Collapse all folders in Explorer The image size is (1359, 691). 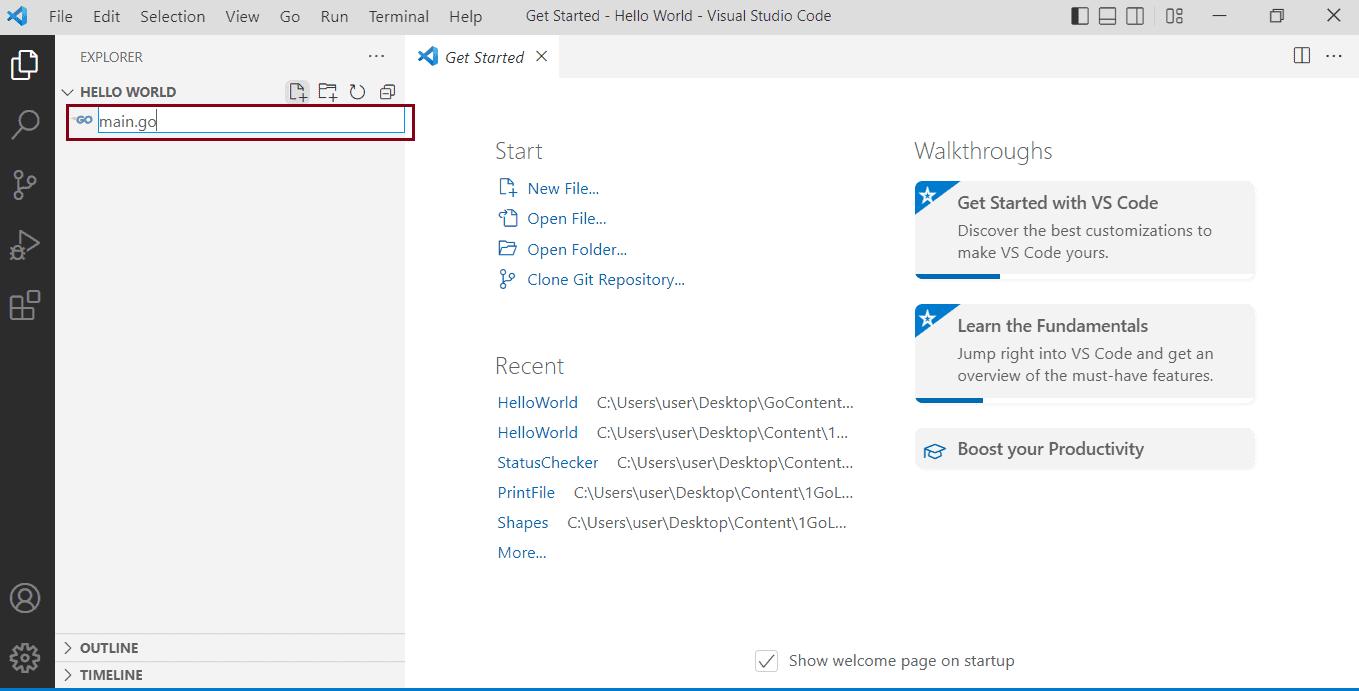387,92
